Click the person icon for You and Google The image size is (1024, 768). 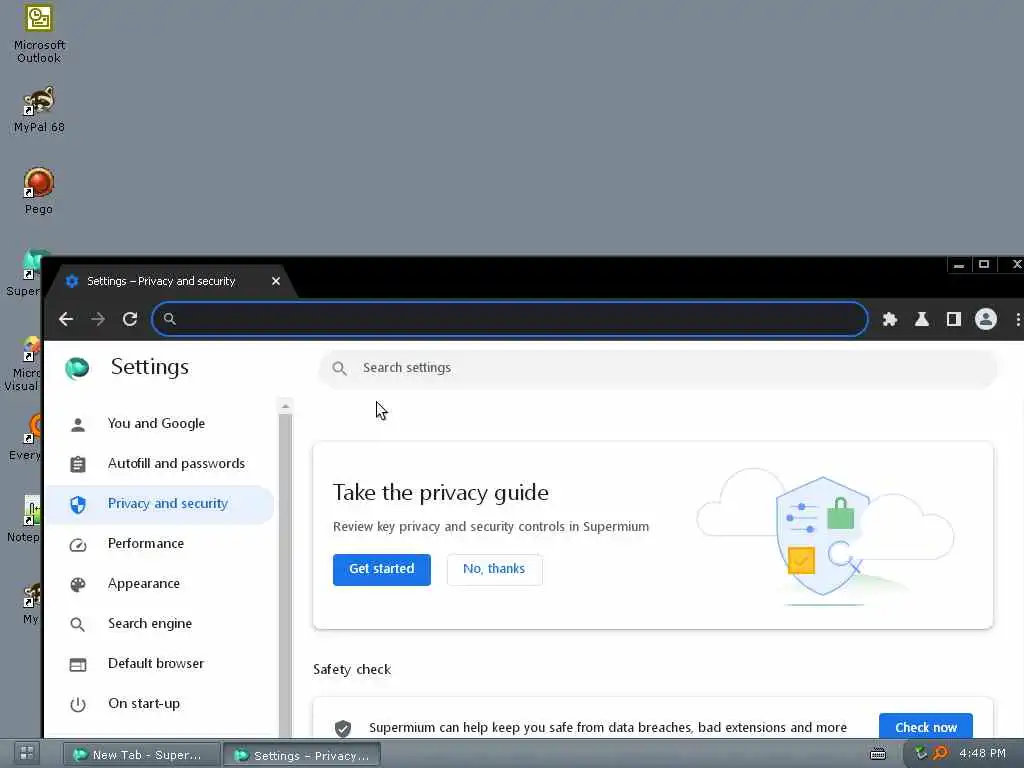pyautogui.click(x=78, y=425)
